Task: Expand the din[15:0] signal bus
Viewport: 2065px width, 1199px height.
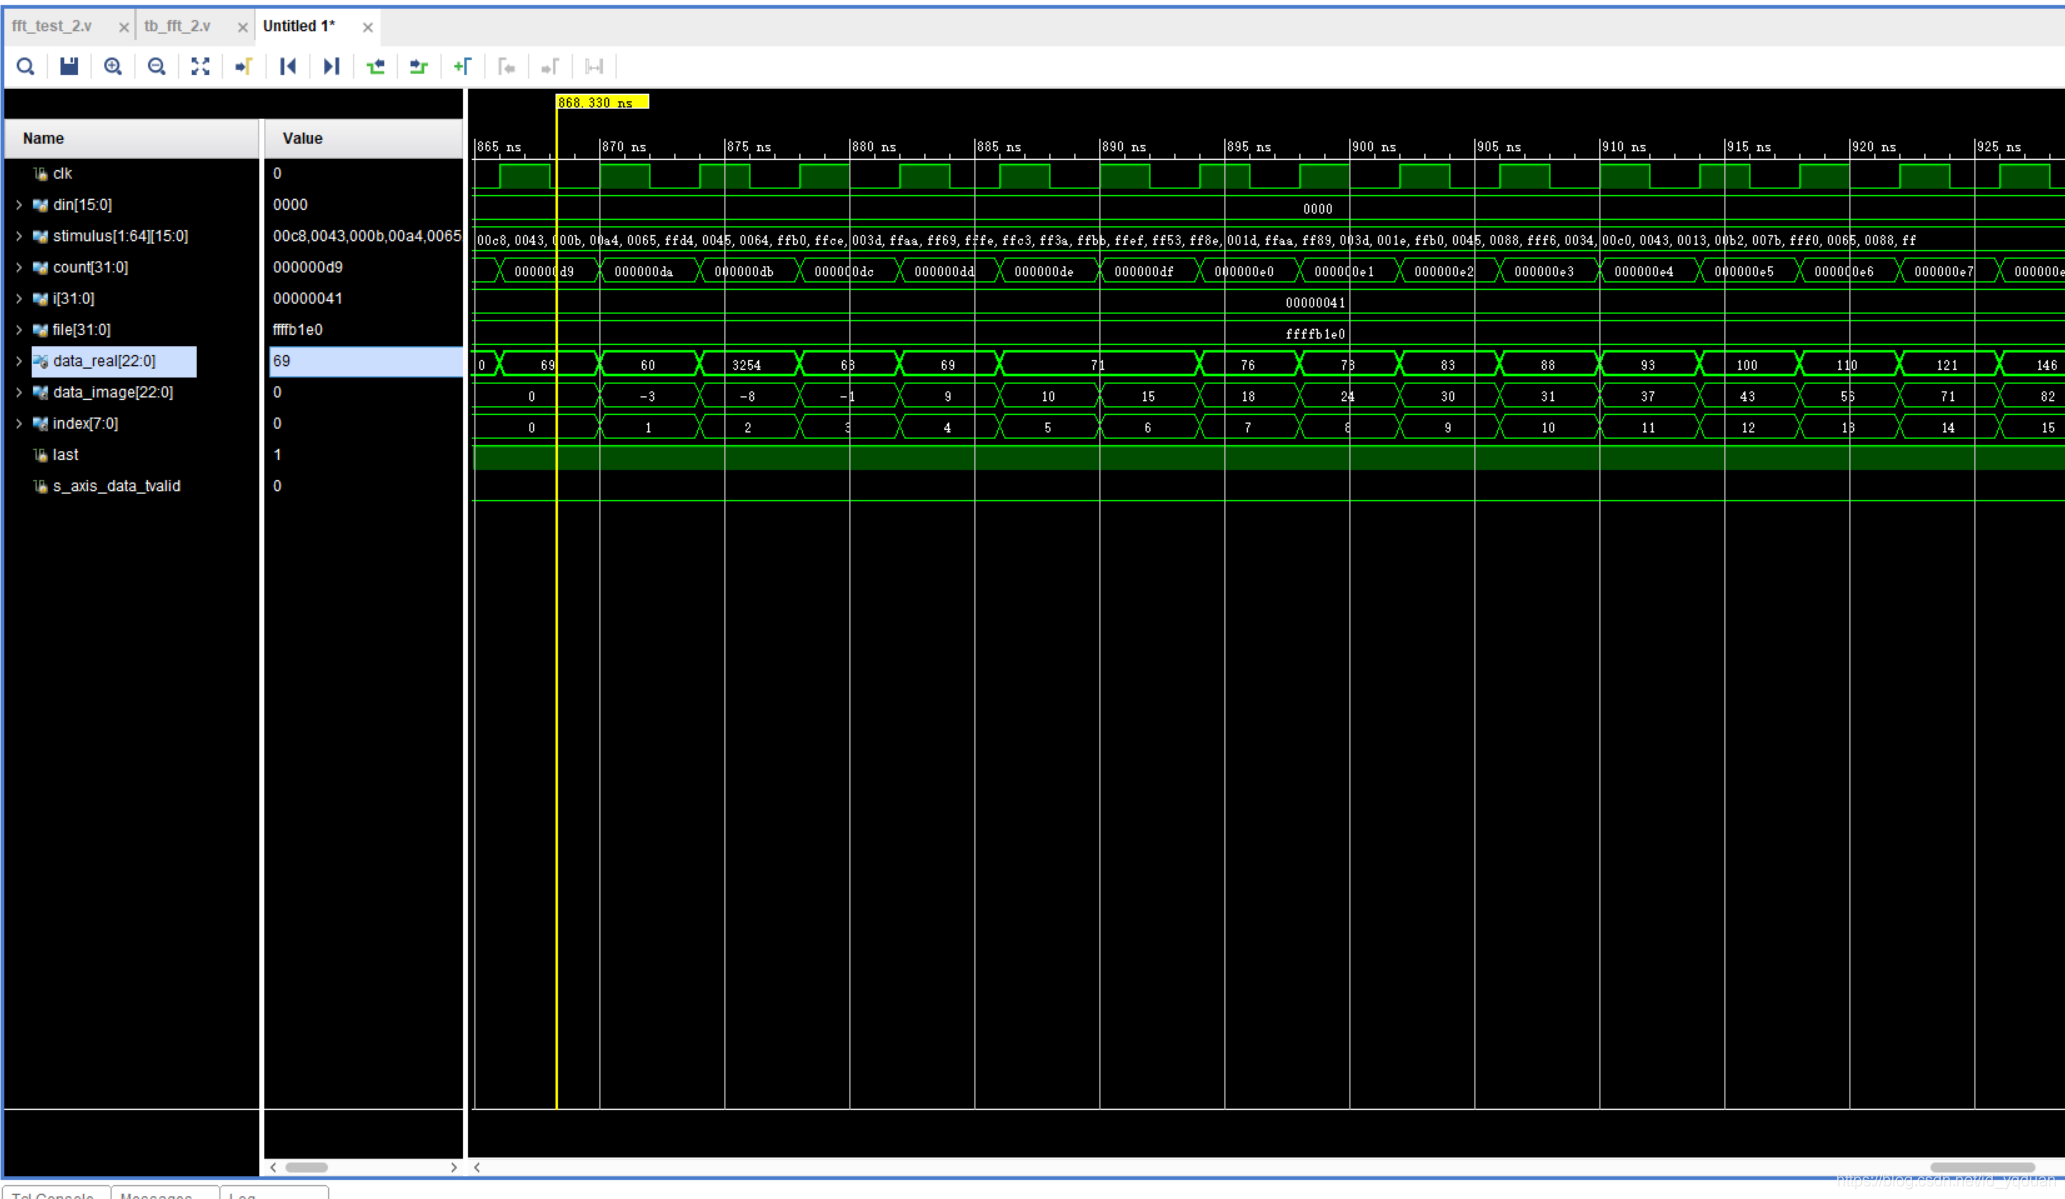Action: click(x=18, y=205)
